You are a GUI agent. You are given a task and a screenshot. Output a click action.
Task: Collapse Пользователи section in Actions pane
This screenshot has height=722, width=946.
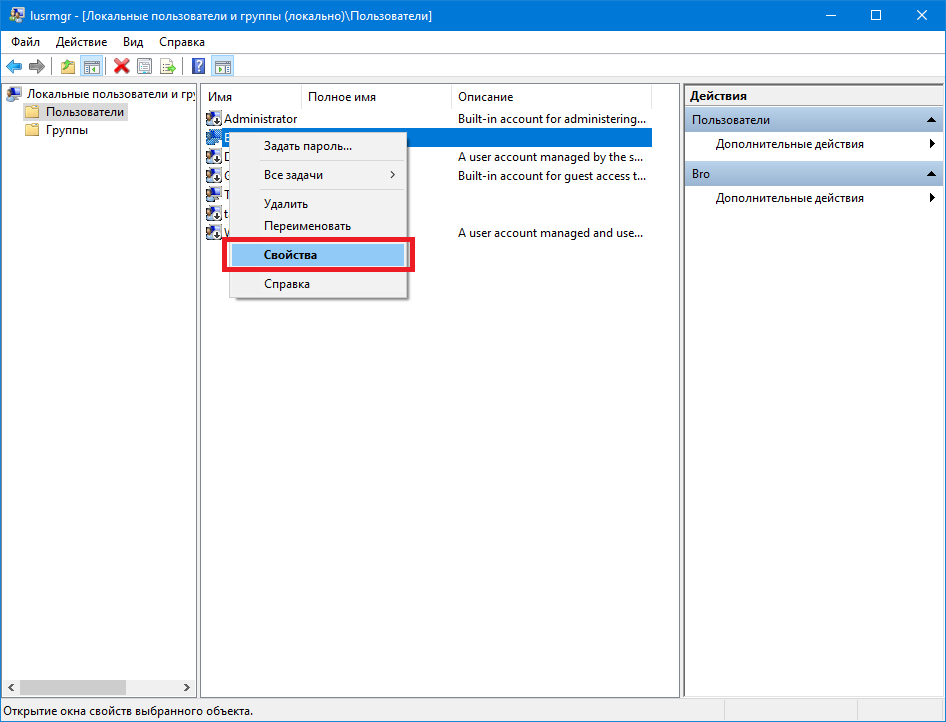point(932,120)
